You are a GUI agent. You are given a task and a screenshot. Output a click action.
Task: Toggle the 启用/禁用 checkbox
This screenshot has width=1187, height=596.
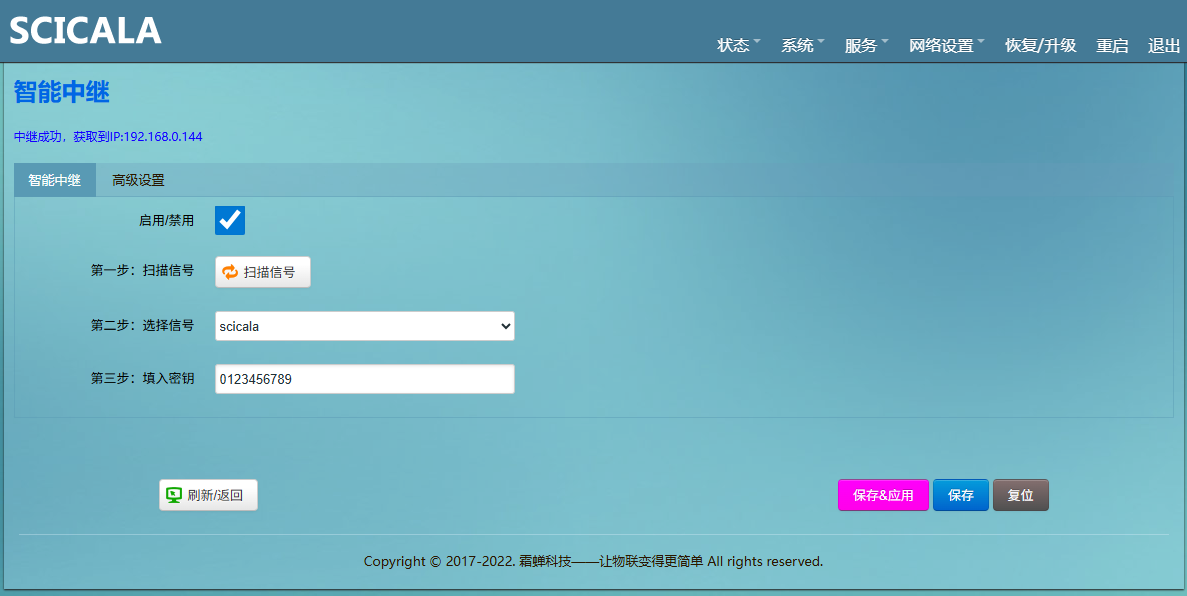[x=230, y=220]
